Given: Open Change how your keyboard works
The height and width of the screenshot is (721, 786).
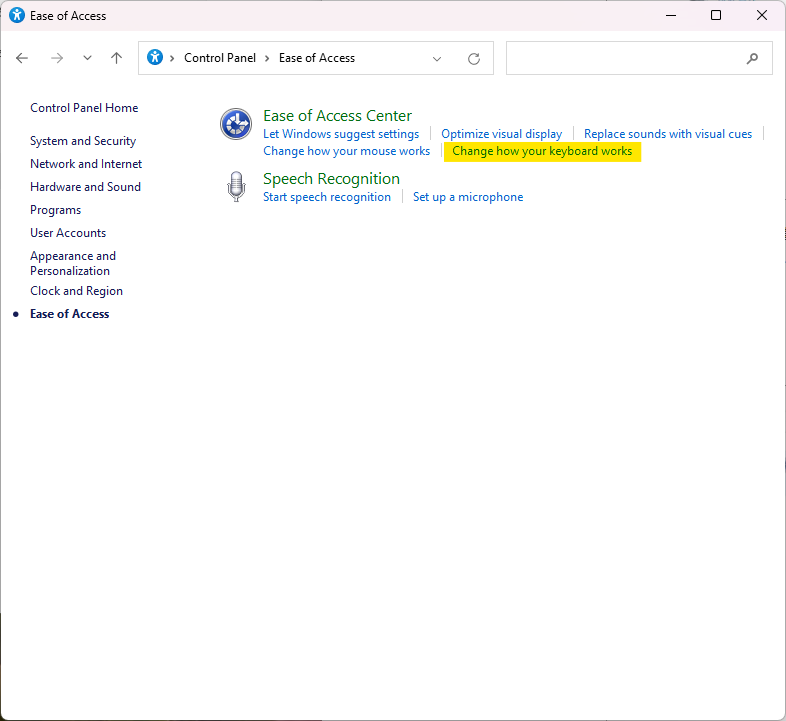Looking at the screenshot, I should pyautogui.click(x=542, y=151).
